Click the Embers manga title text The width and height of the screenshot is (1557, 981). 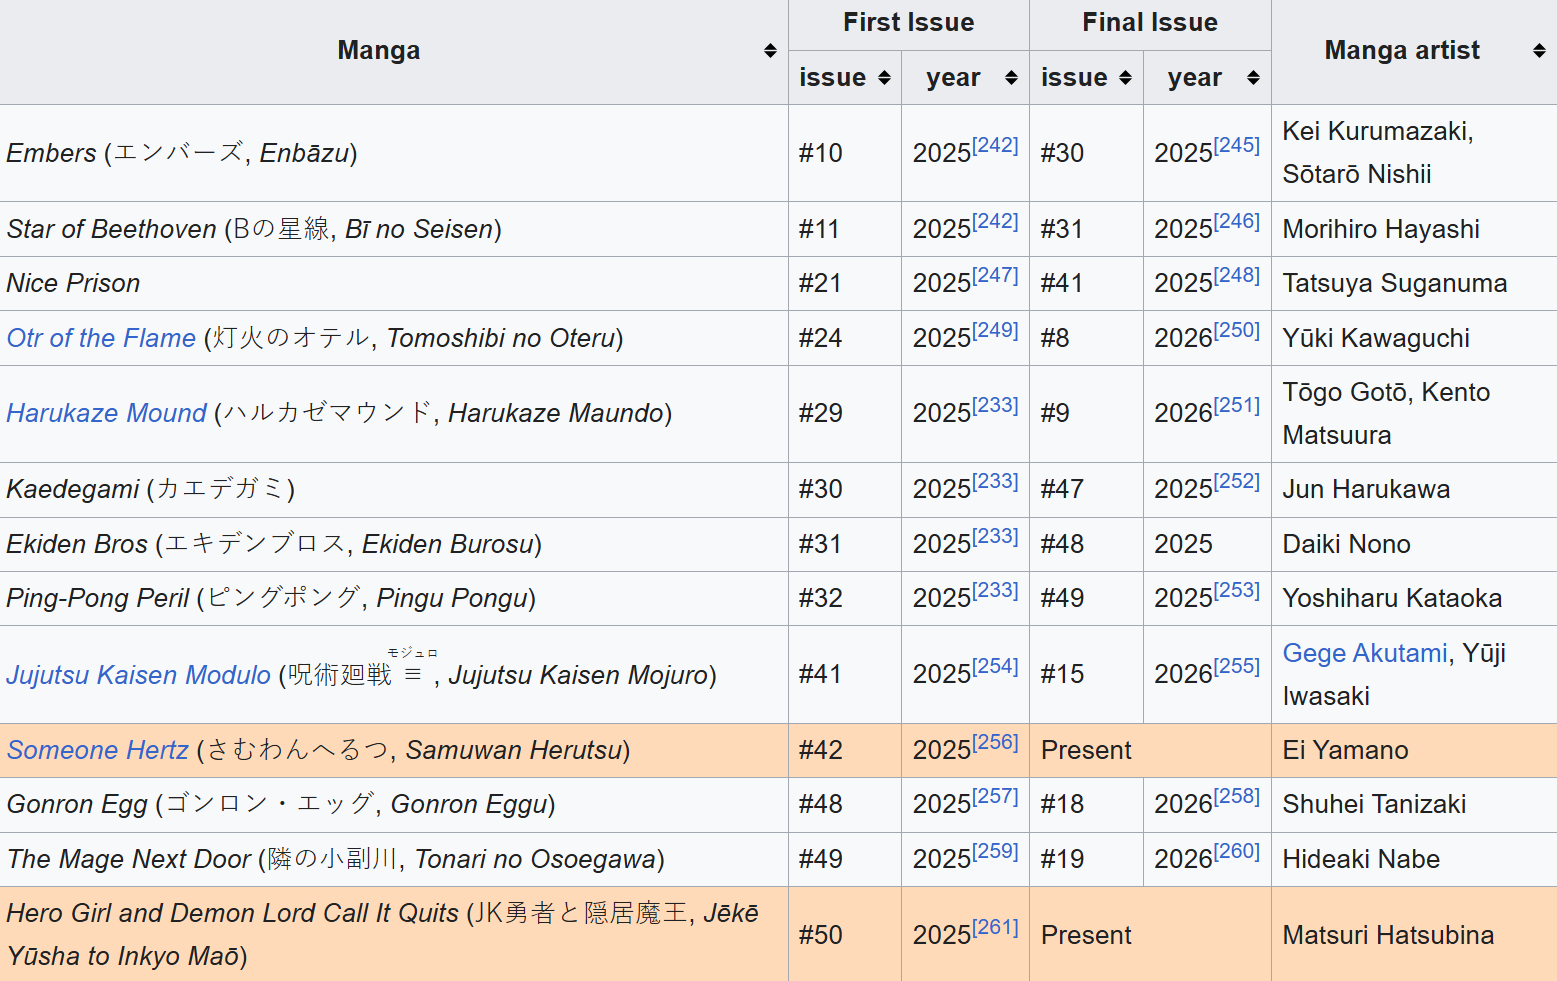click(x=52, y=153)
